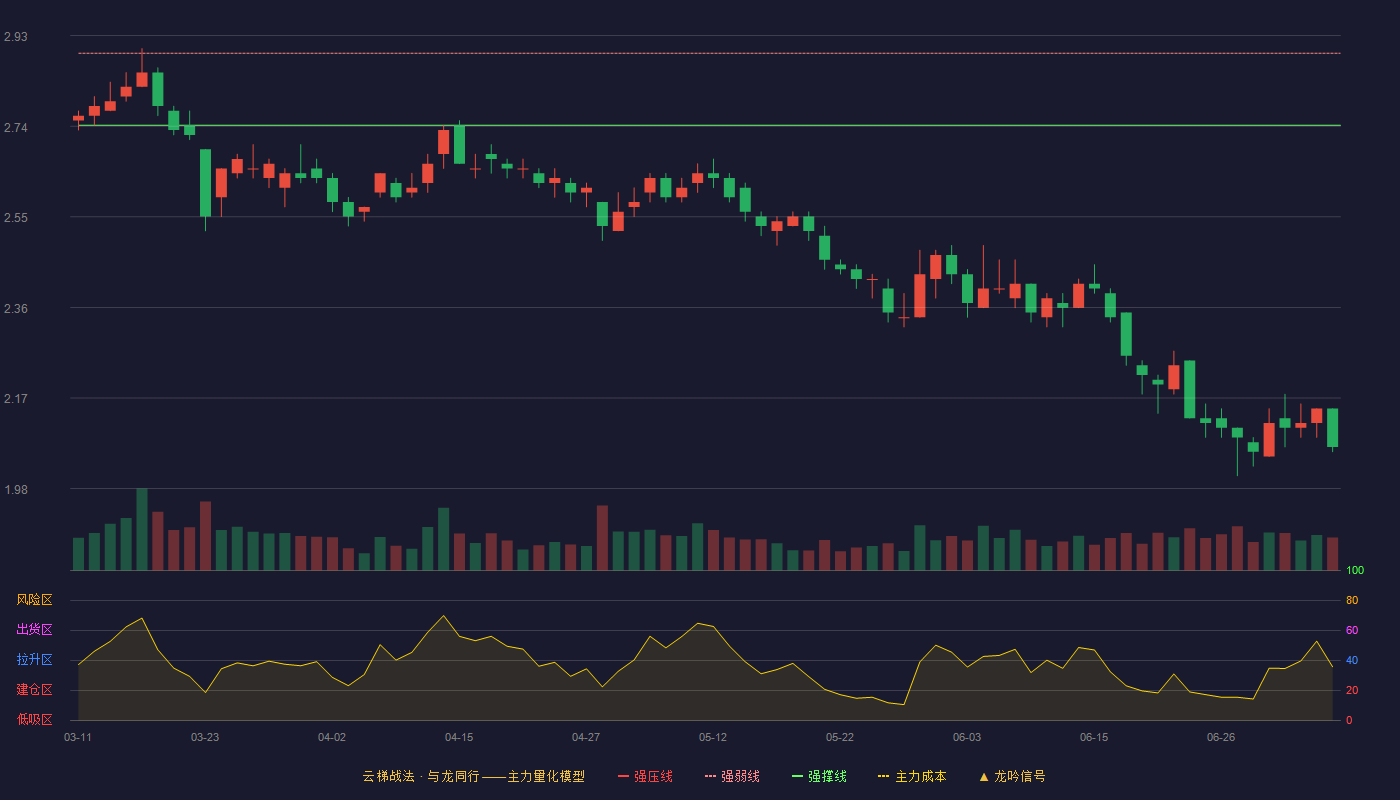Click the 2.74 price axis label
The width and height of the screenshot is (1400, 800).
[x=16, y=127]
